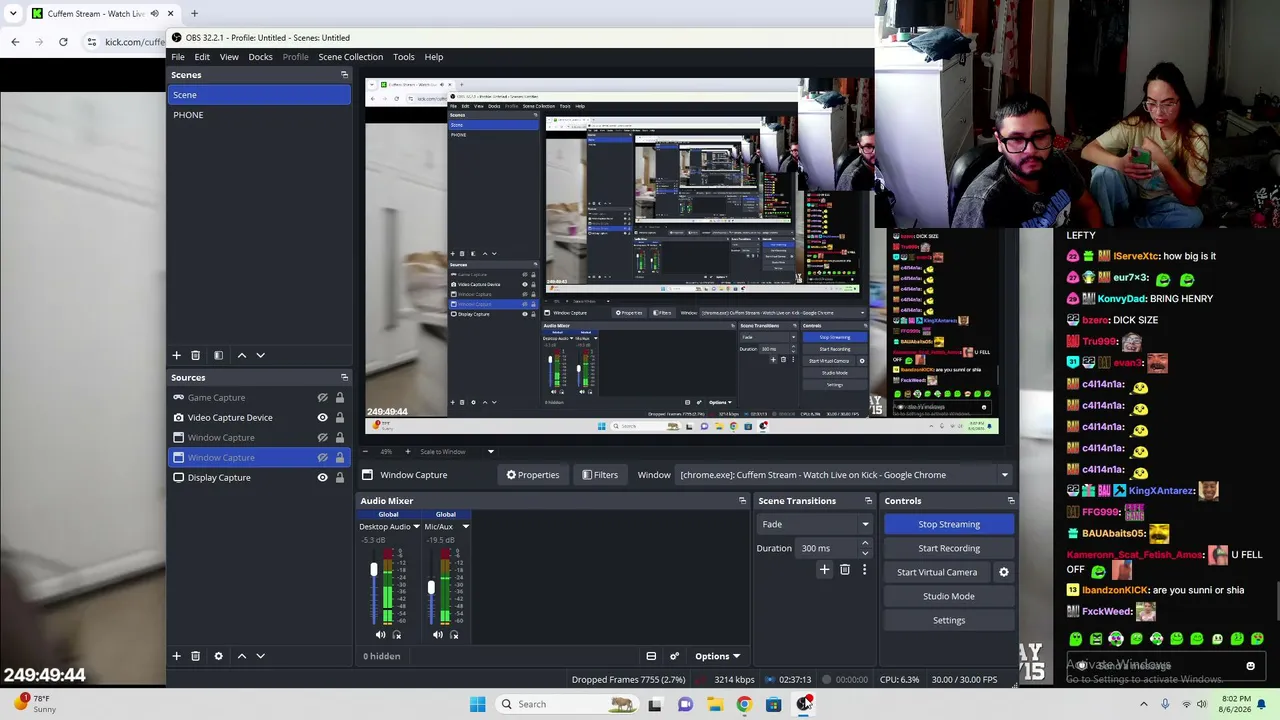Viewport: 1280px width, 720px height.
Task: Open Microsoft Store from the taskbar
Action: pos(774,704)
